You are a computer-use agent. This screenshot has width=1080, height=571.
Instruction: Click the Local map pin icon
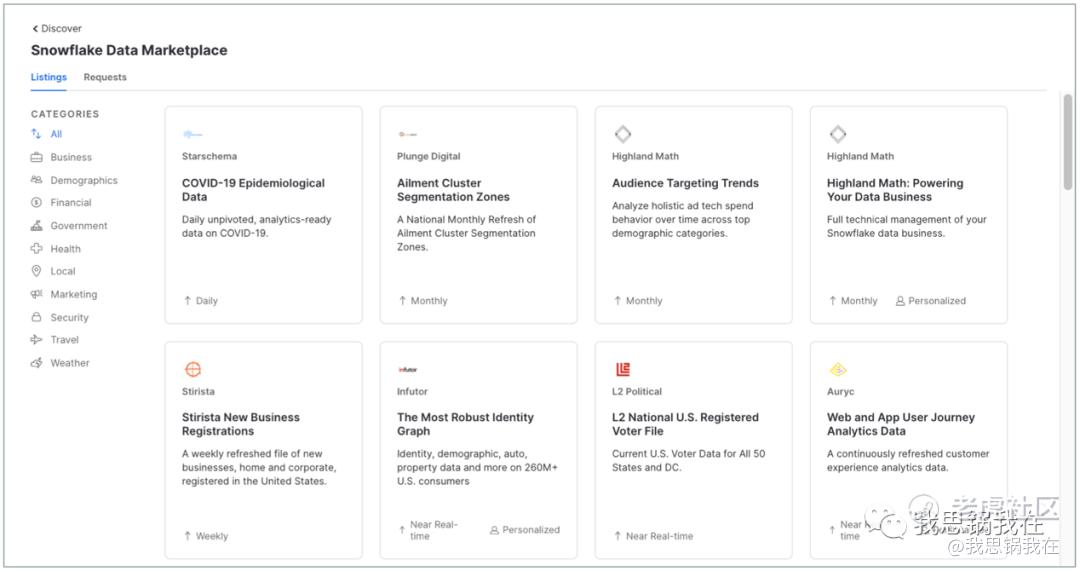coord(37,271)
